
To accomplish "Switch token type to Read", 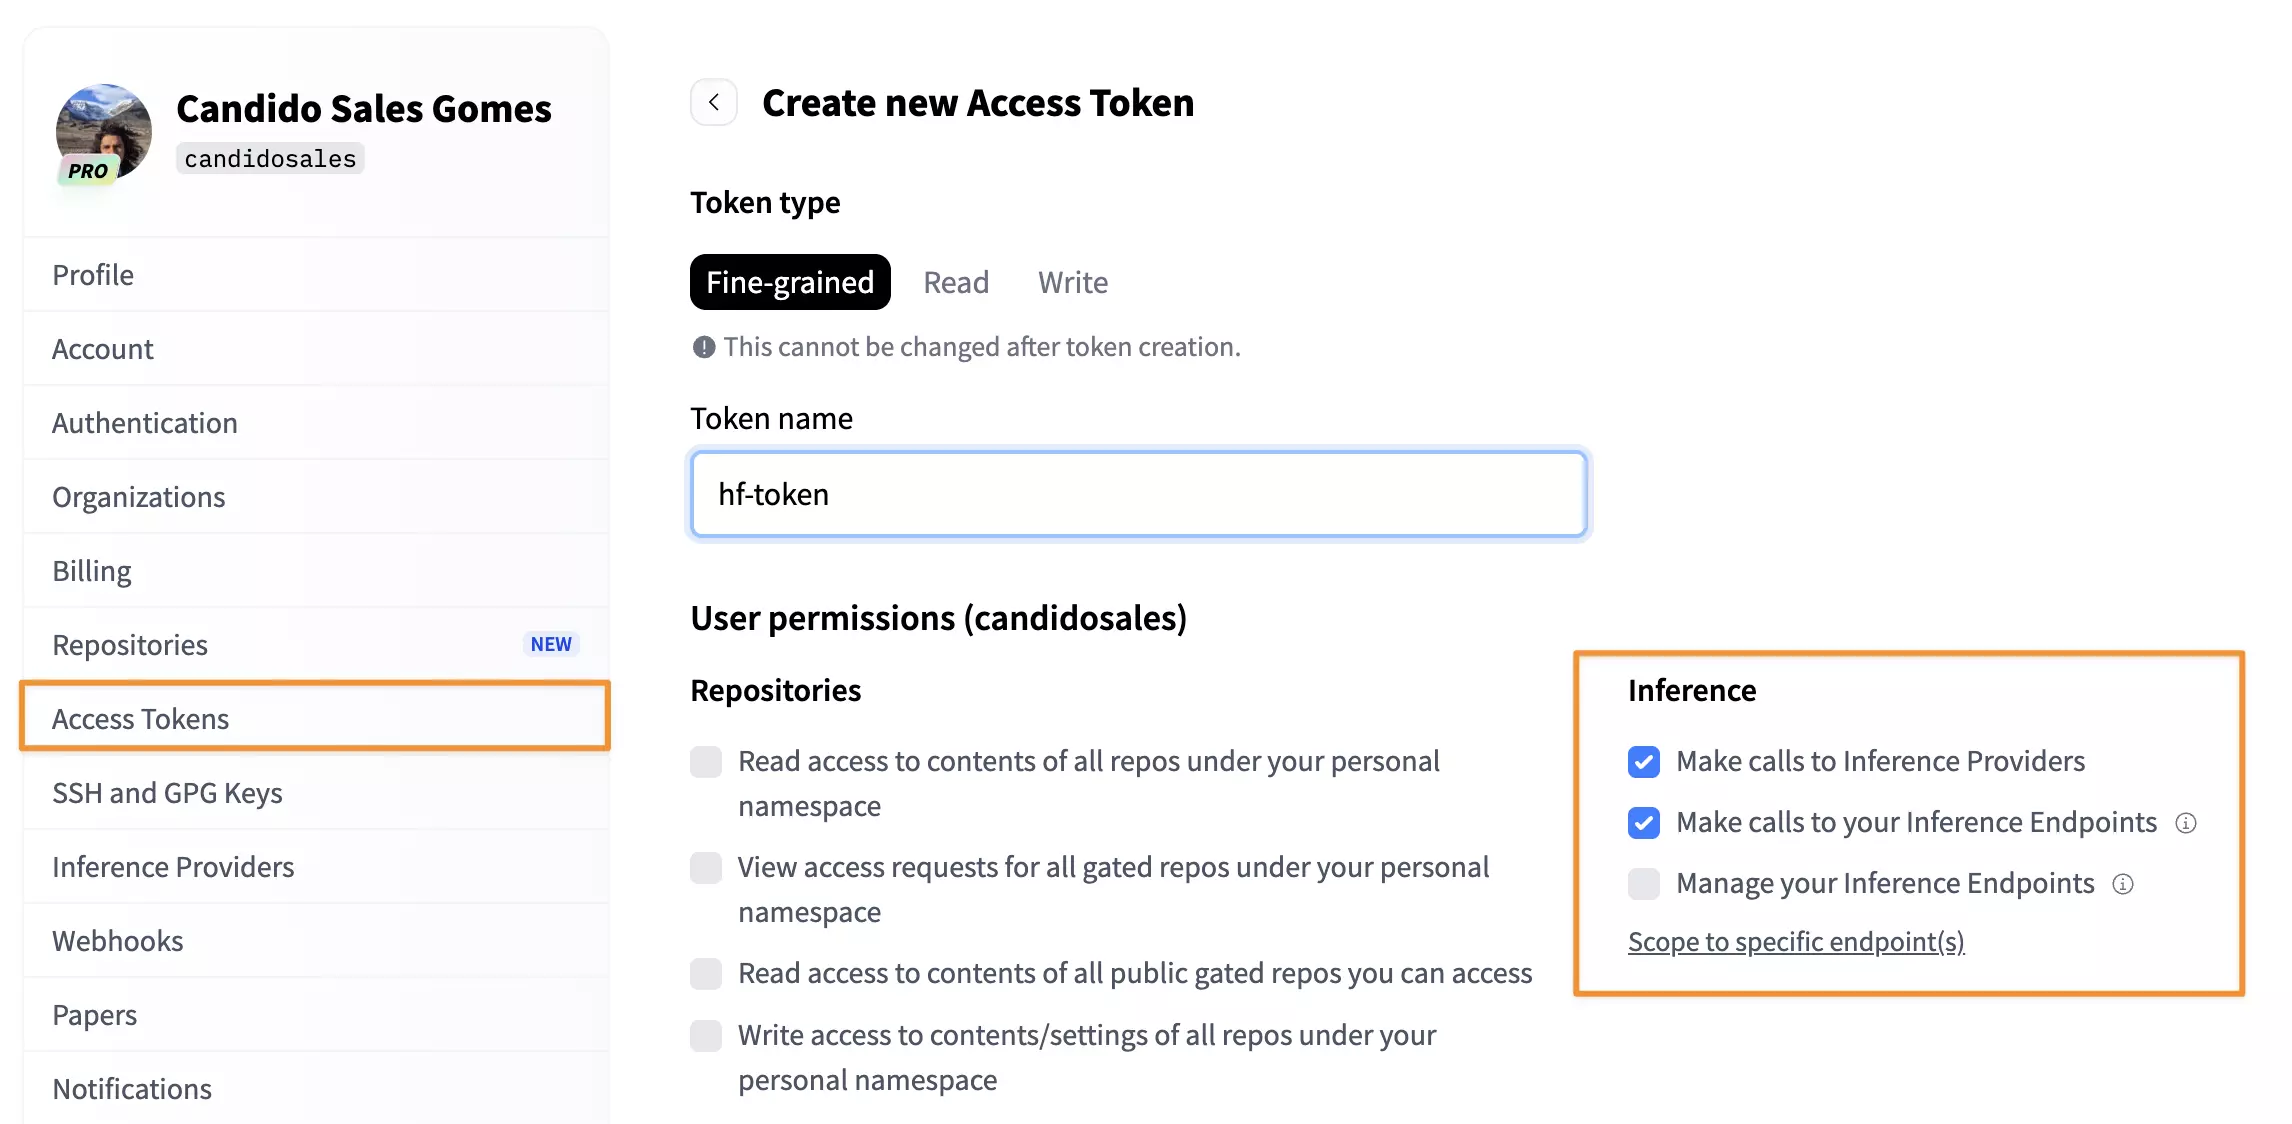I will [956, 282].
